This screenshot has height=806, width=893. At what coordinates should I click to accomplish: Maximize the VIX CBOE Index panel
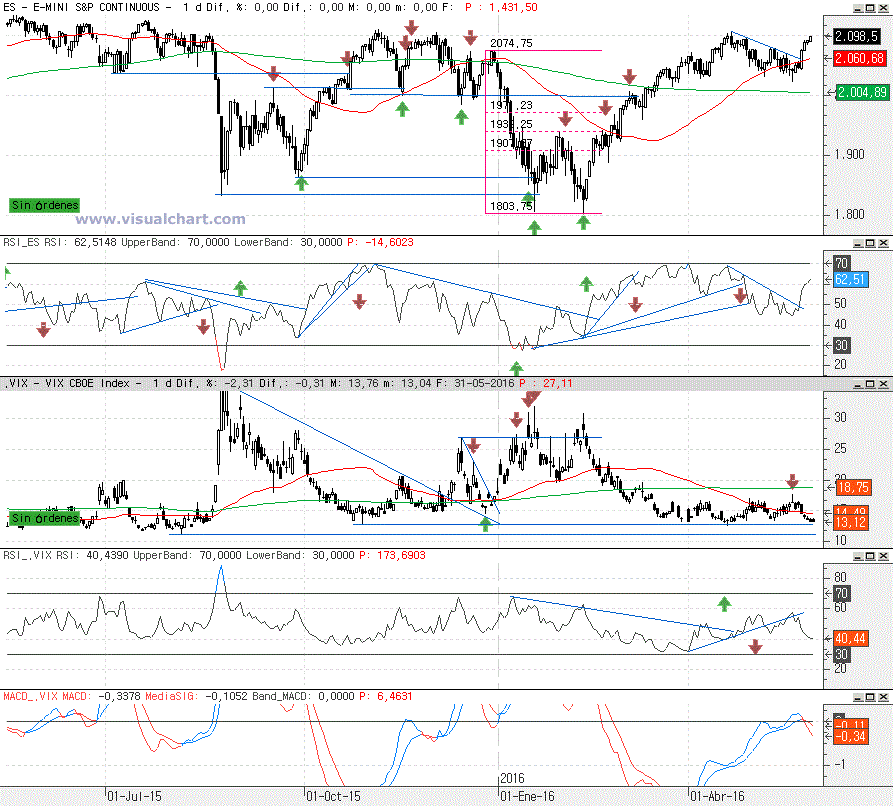pos(870,384)
